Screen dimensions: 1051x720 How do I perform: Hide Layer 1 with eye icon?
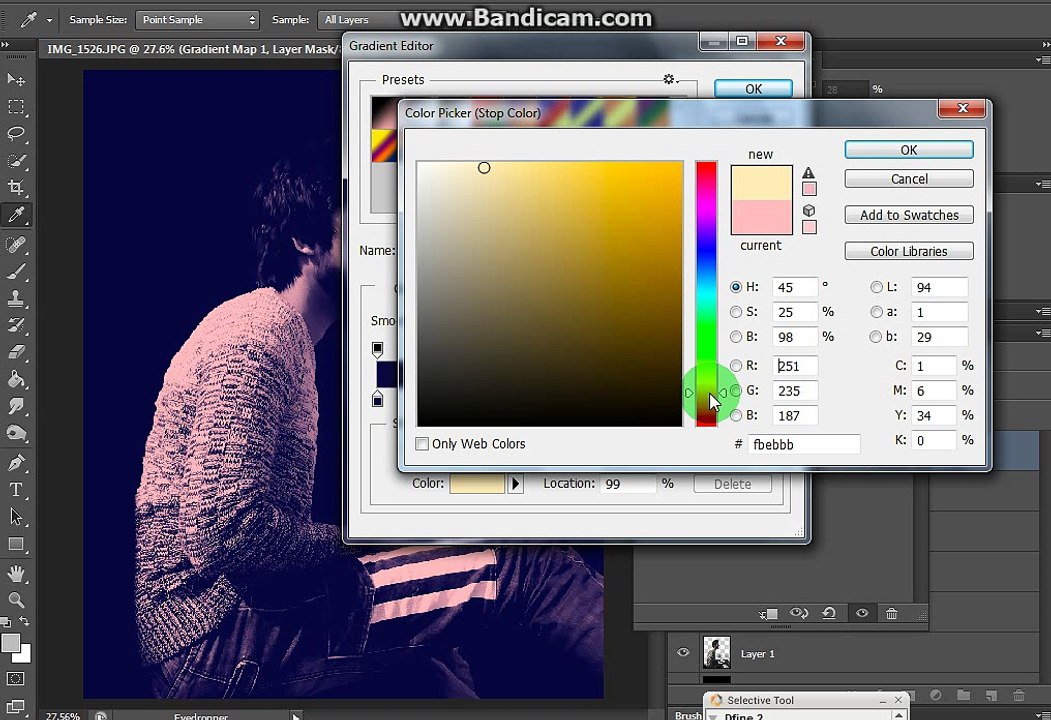[683, 652]
